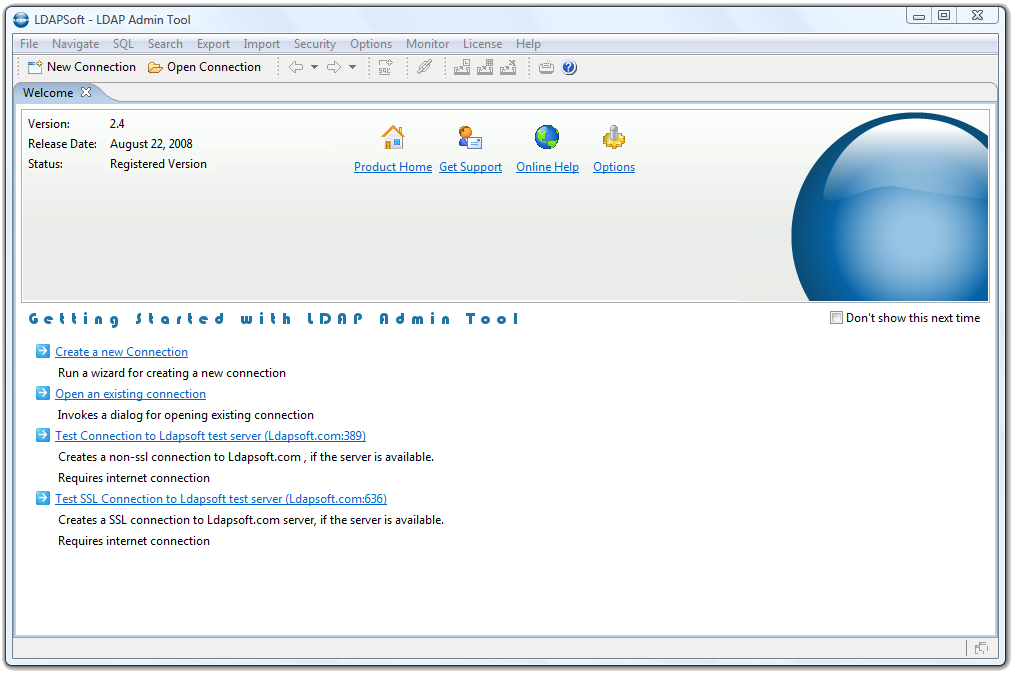Click the Get Support icon
The width and height of the screenshot is (1015, 673).
[470, 137]
